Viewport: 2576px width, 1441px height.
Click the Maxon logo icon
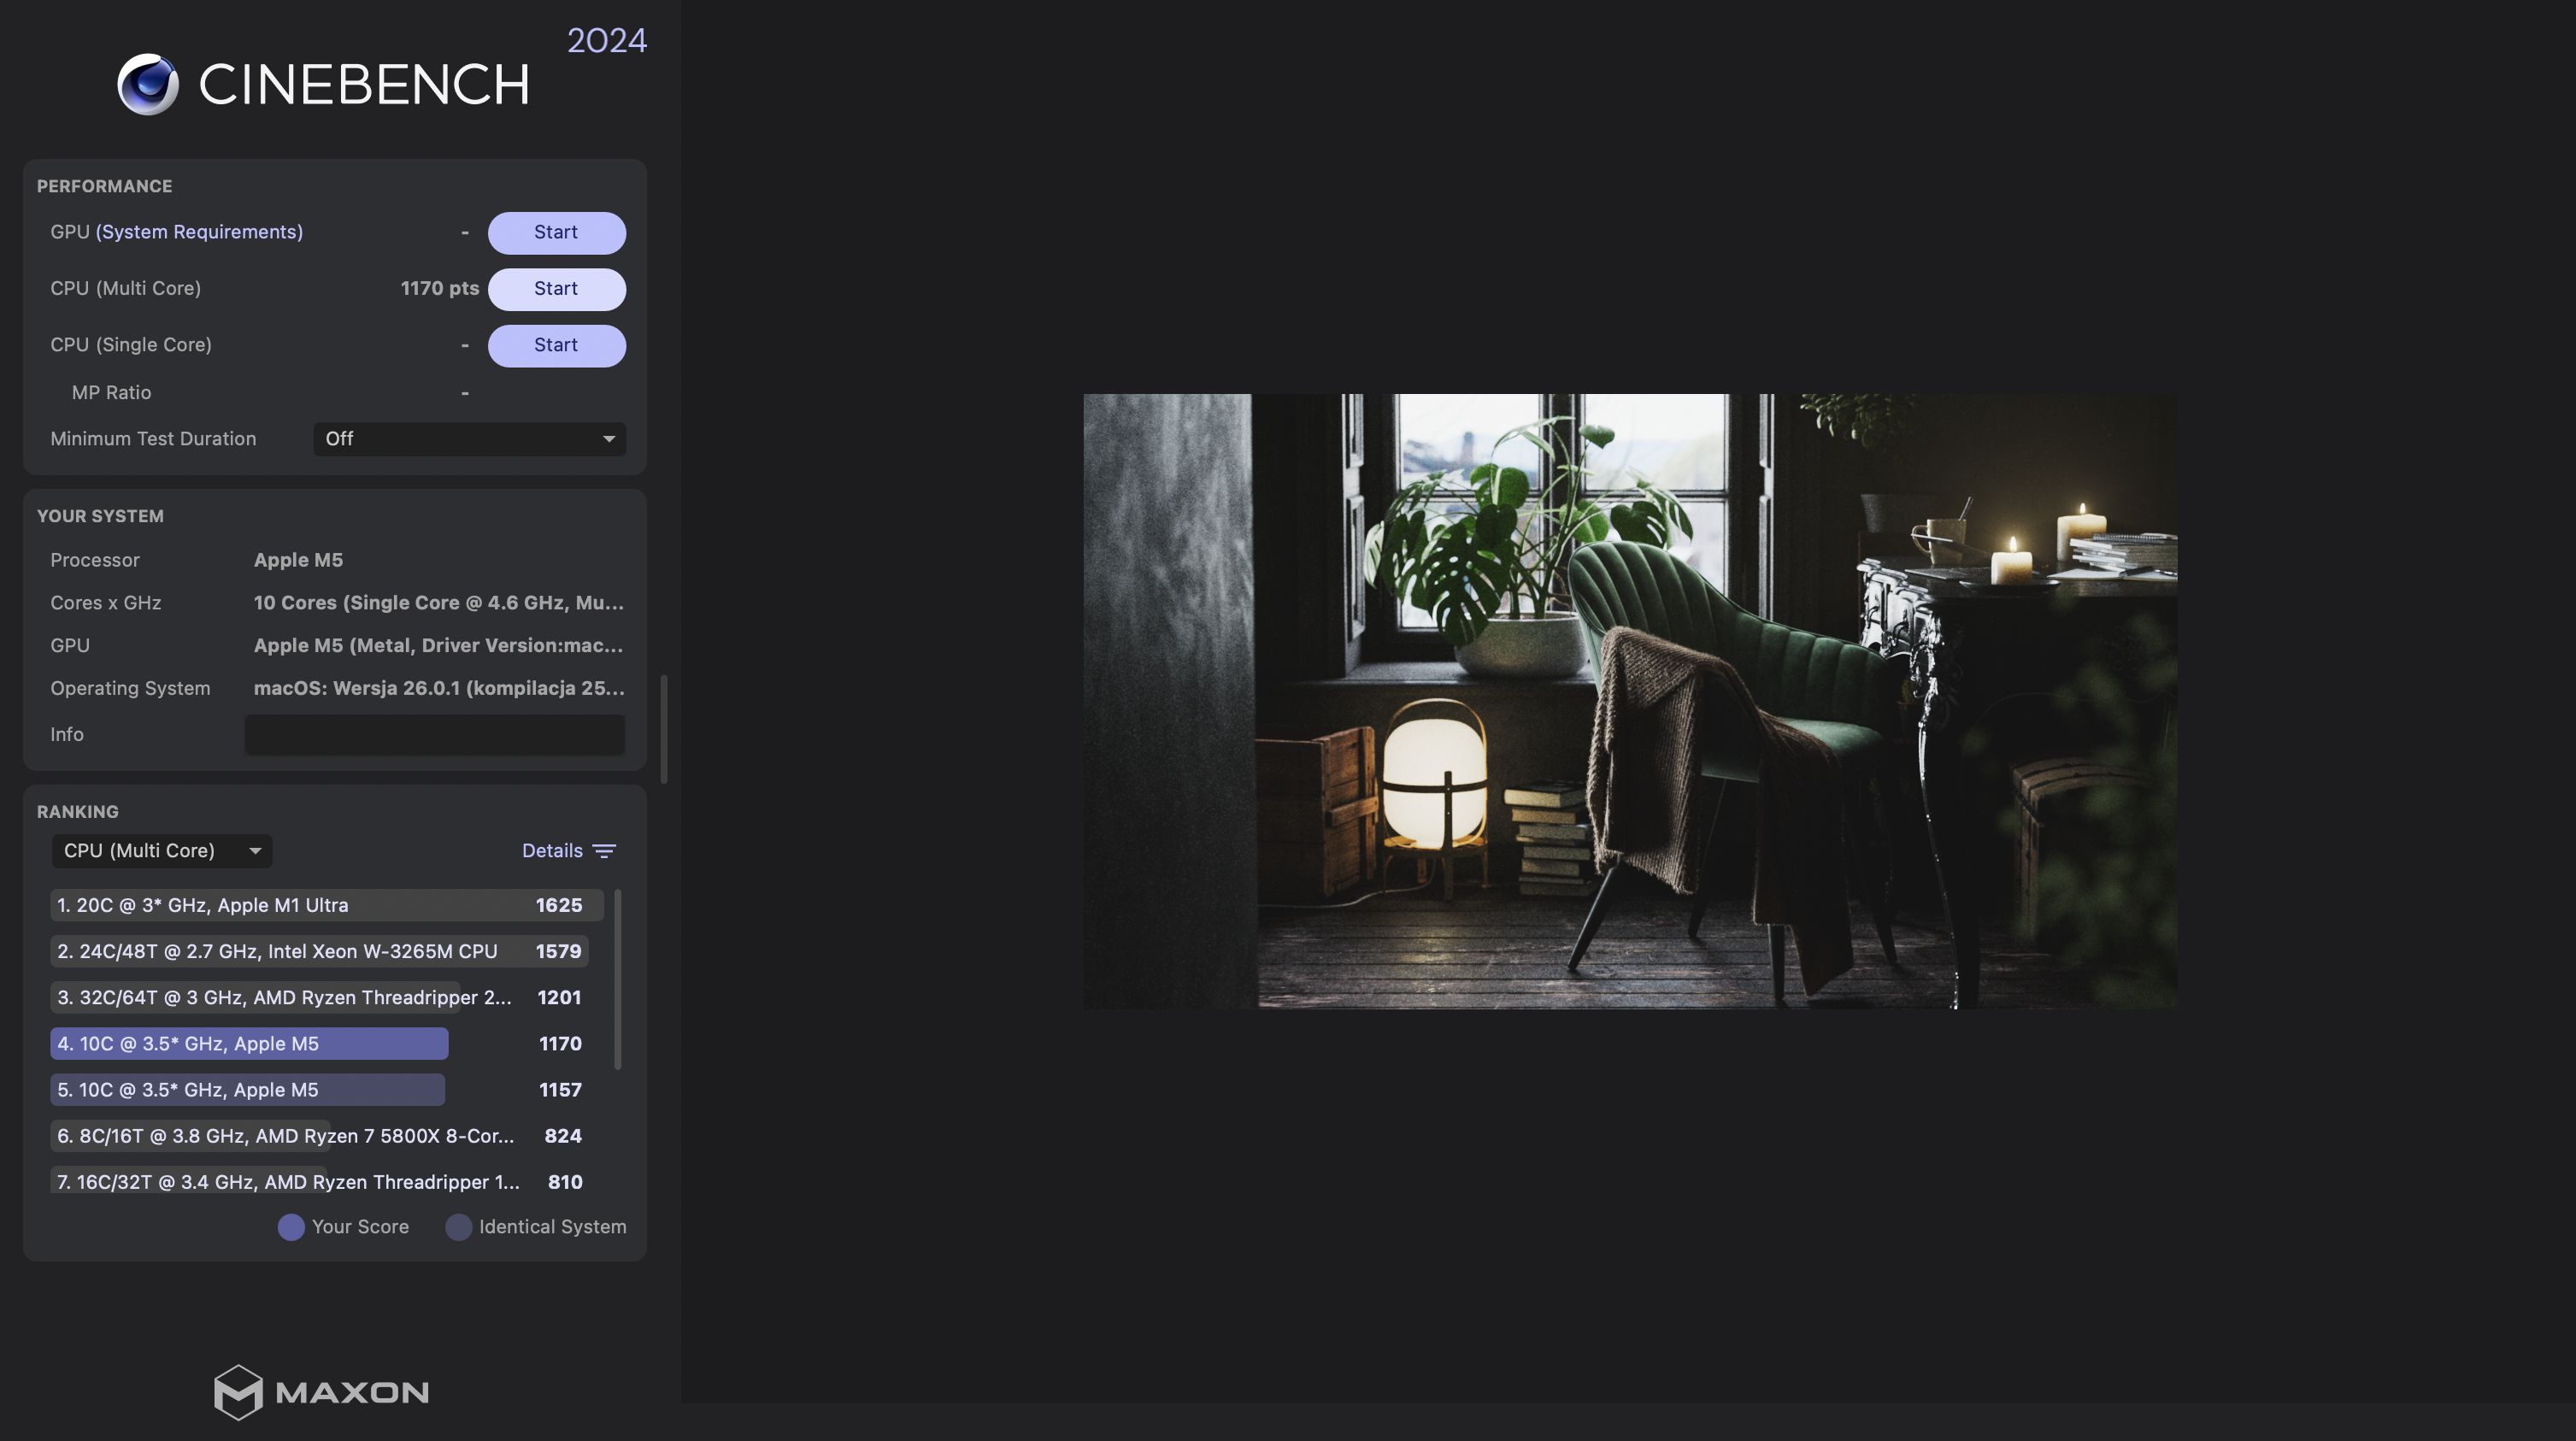pos(238,1392)
